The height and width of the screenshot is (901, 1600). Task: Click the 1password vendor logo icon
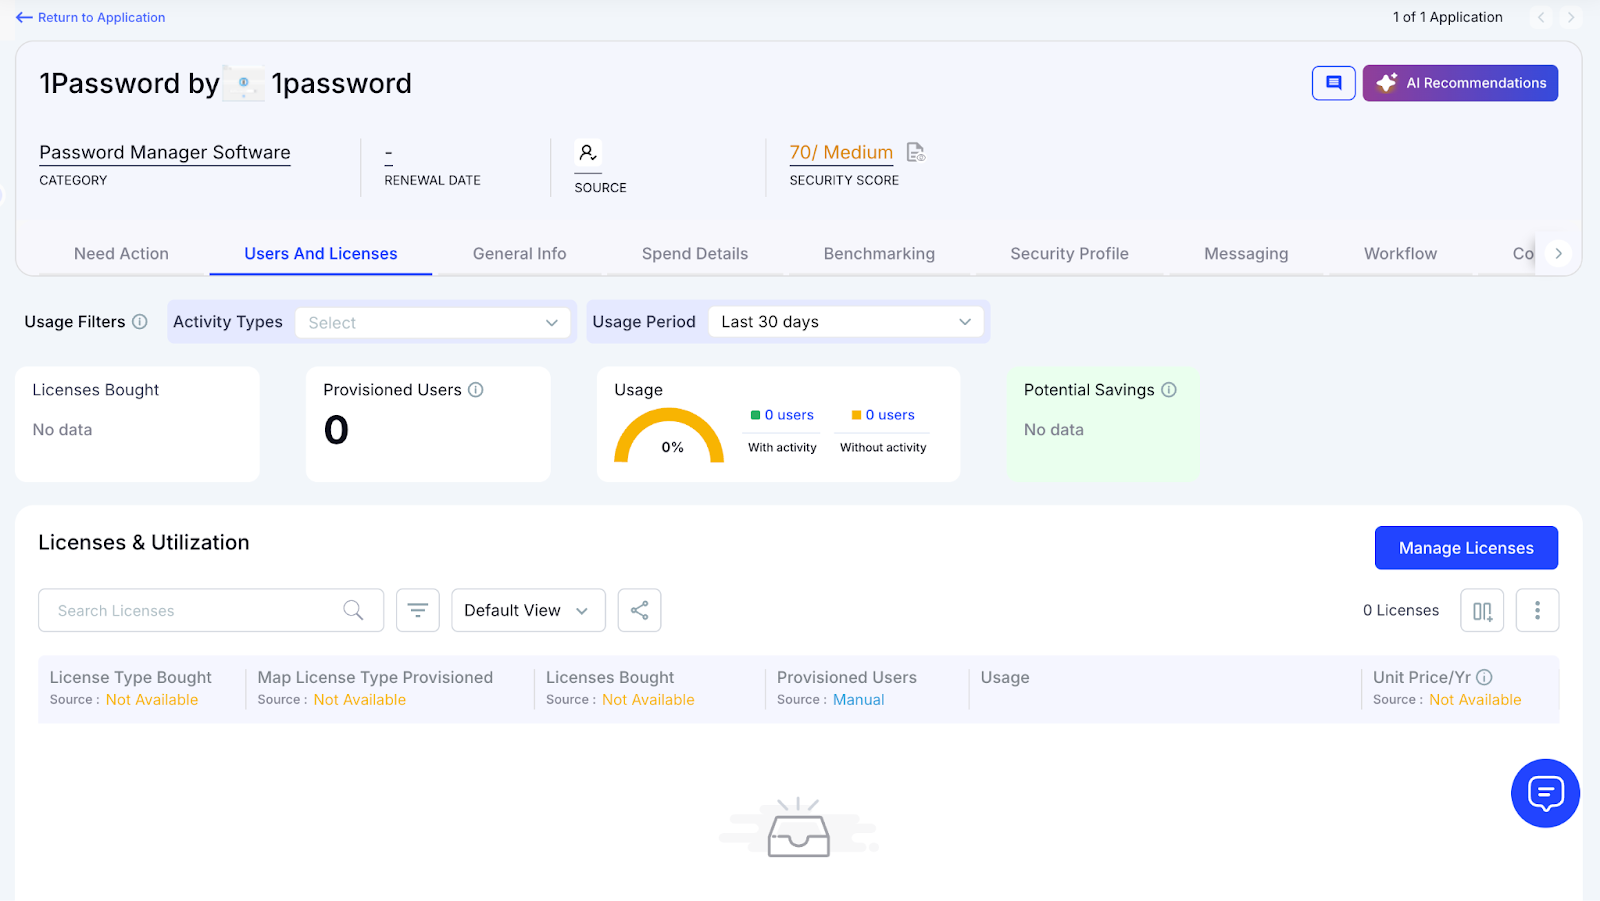tap(244, 83)
